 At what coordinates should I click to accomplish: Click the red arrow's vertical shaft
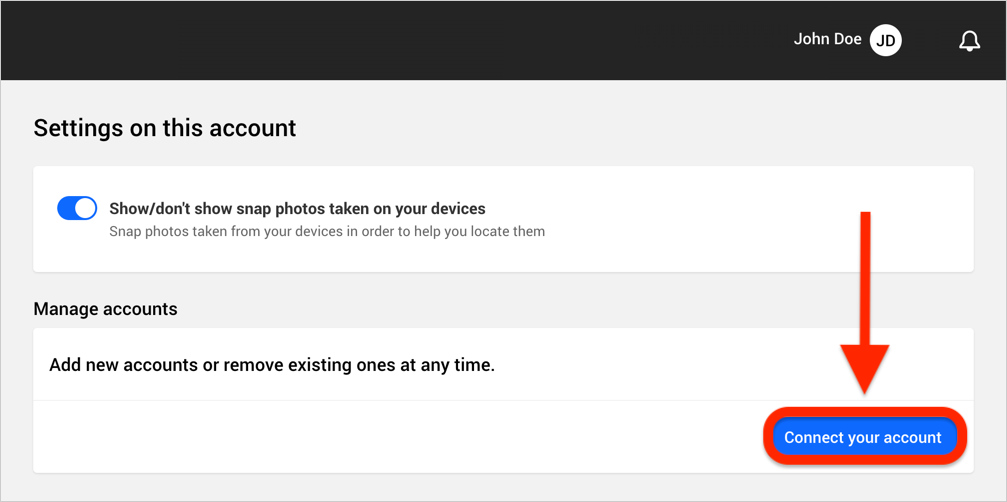(865, 279)
